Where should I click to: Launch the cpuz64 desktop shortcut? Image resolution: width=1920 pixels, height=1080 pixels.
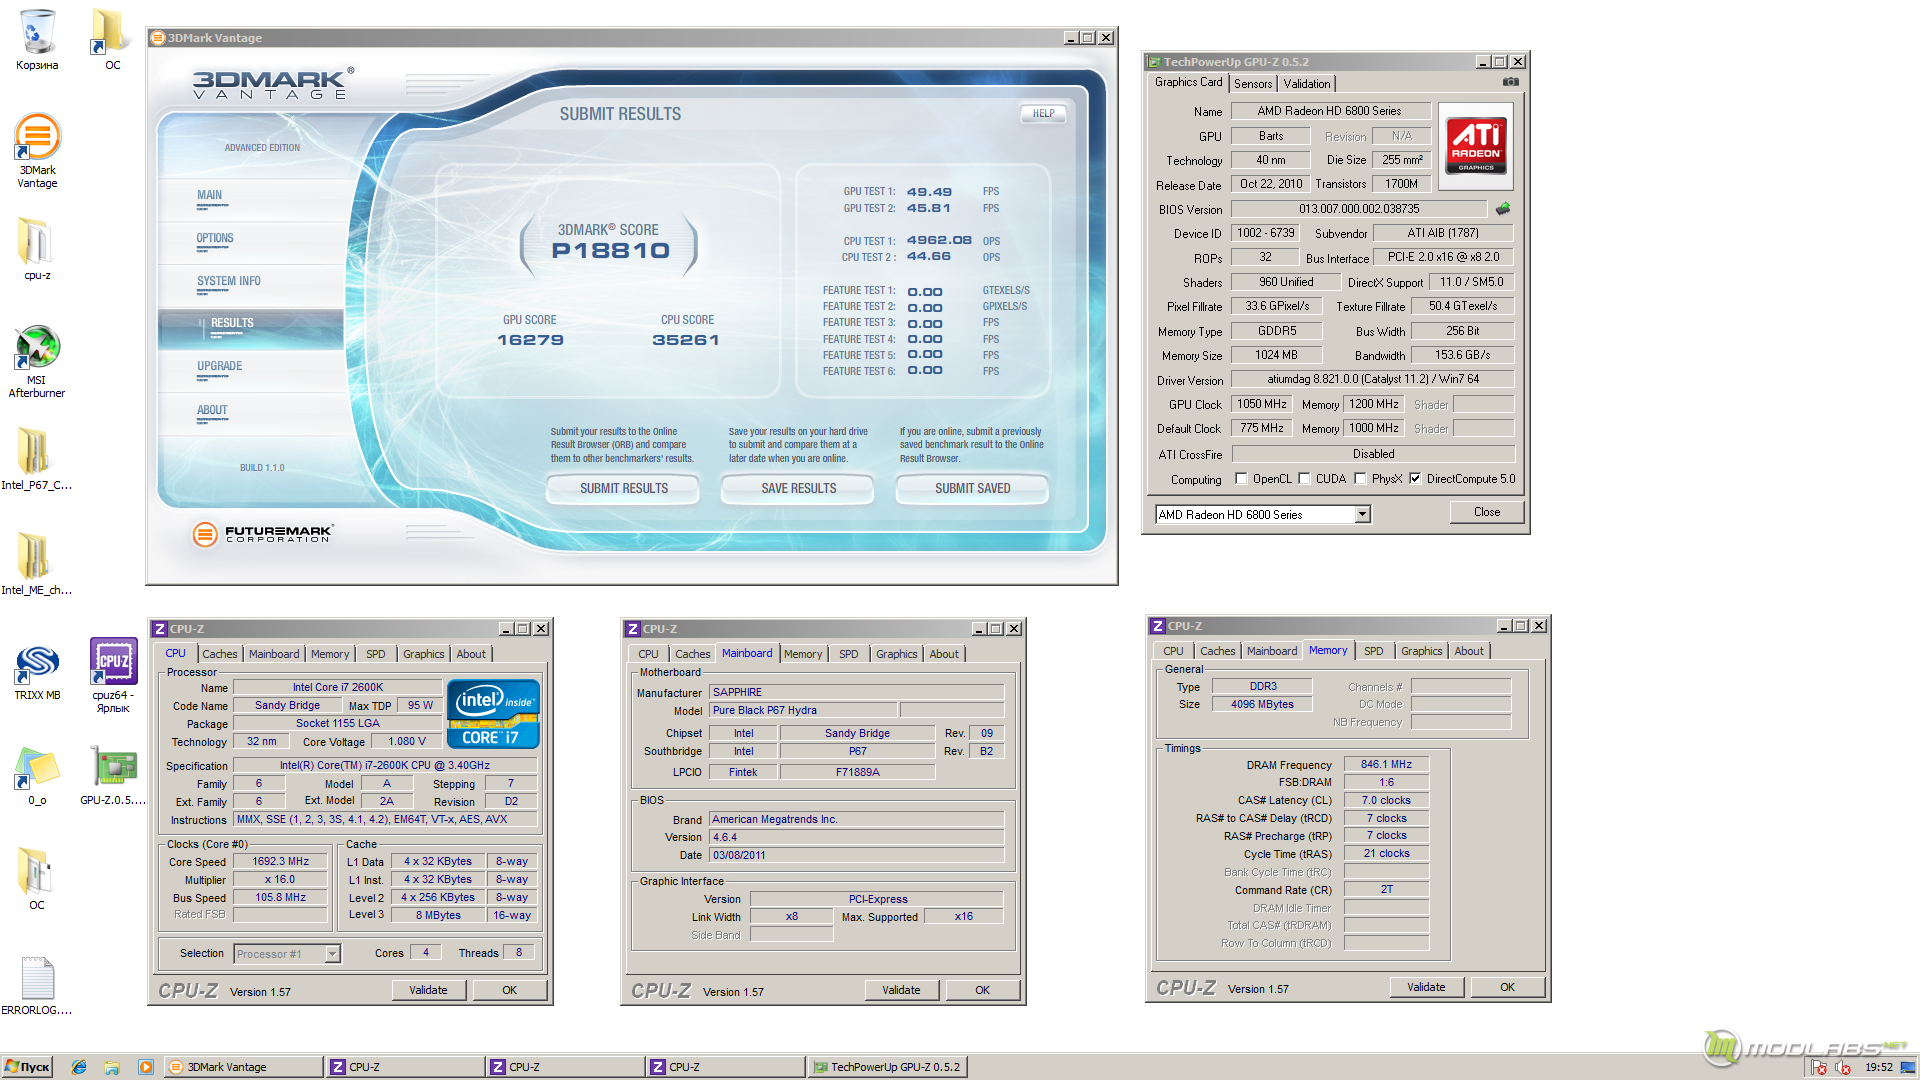tap(113, 675)
